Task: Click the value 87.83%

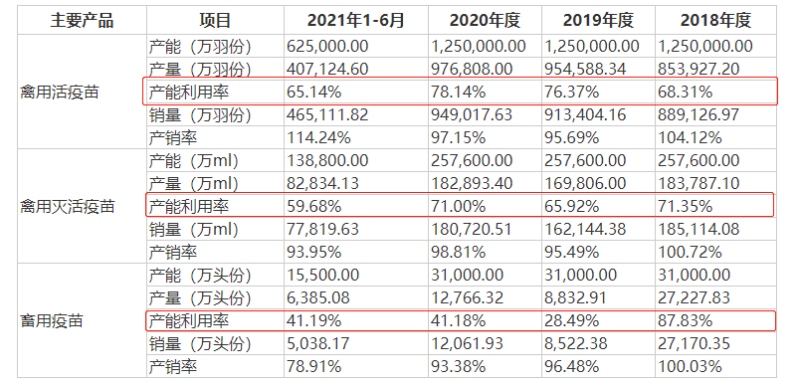Action: (685, 321)
